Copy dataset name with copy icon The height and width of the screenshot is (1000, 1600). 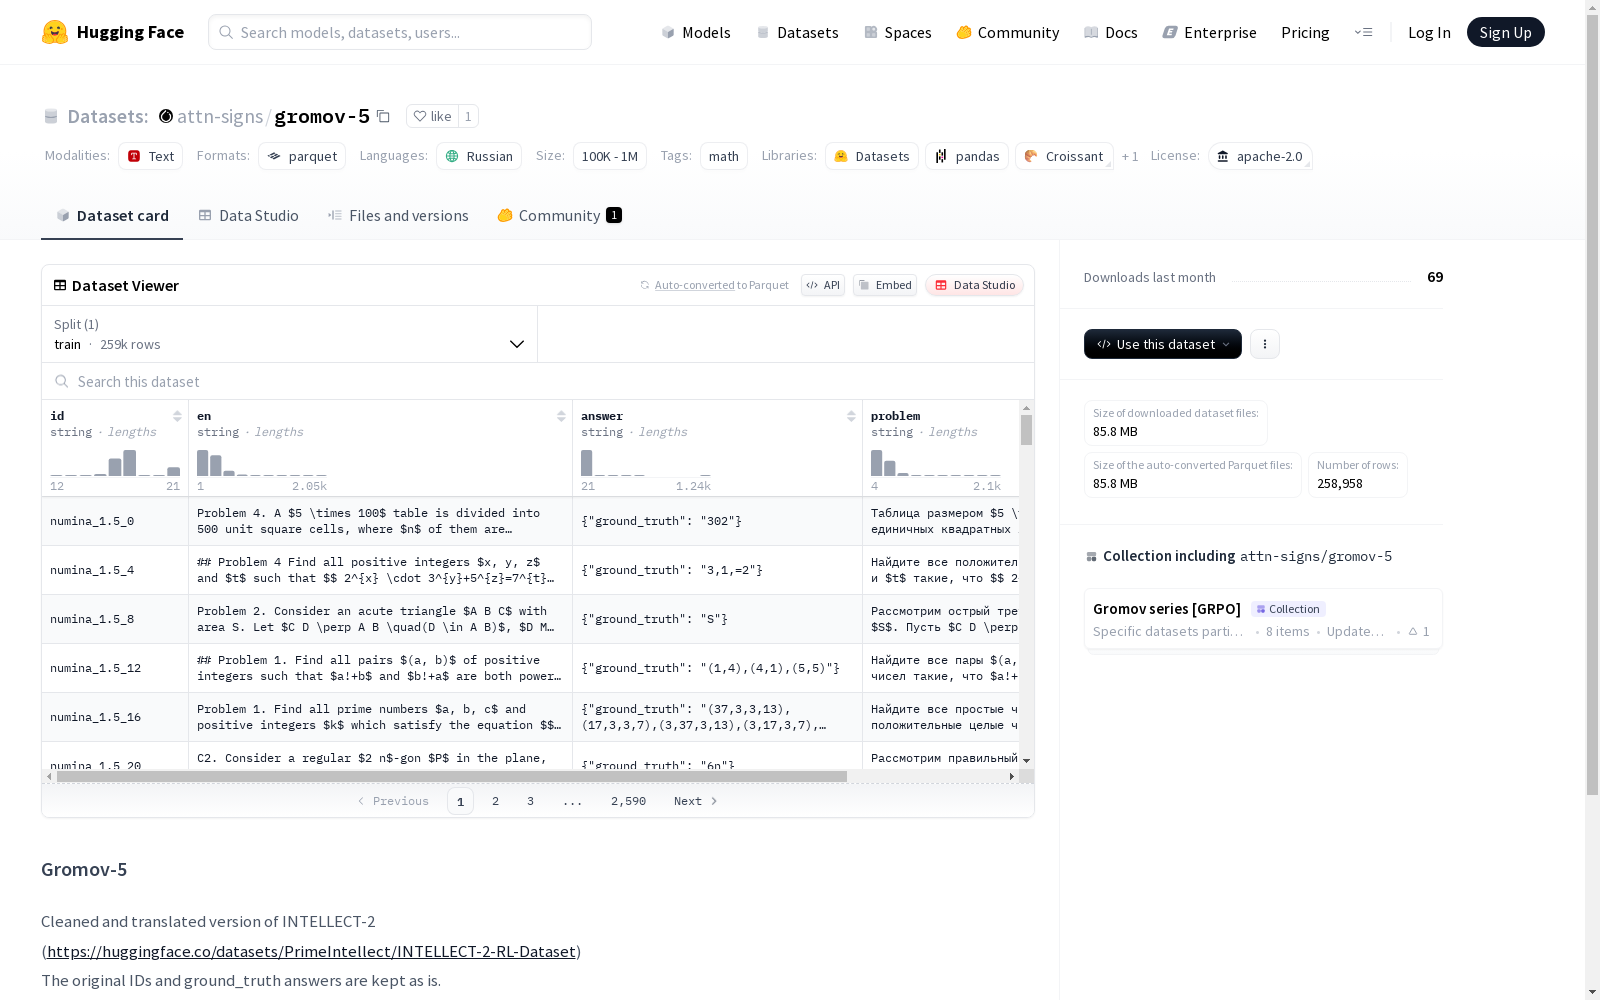click(383, 116)
